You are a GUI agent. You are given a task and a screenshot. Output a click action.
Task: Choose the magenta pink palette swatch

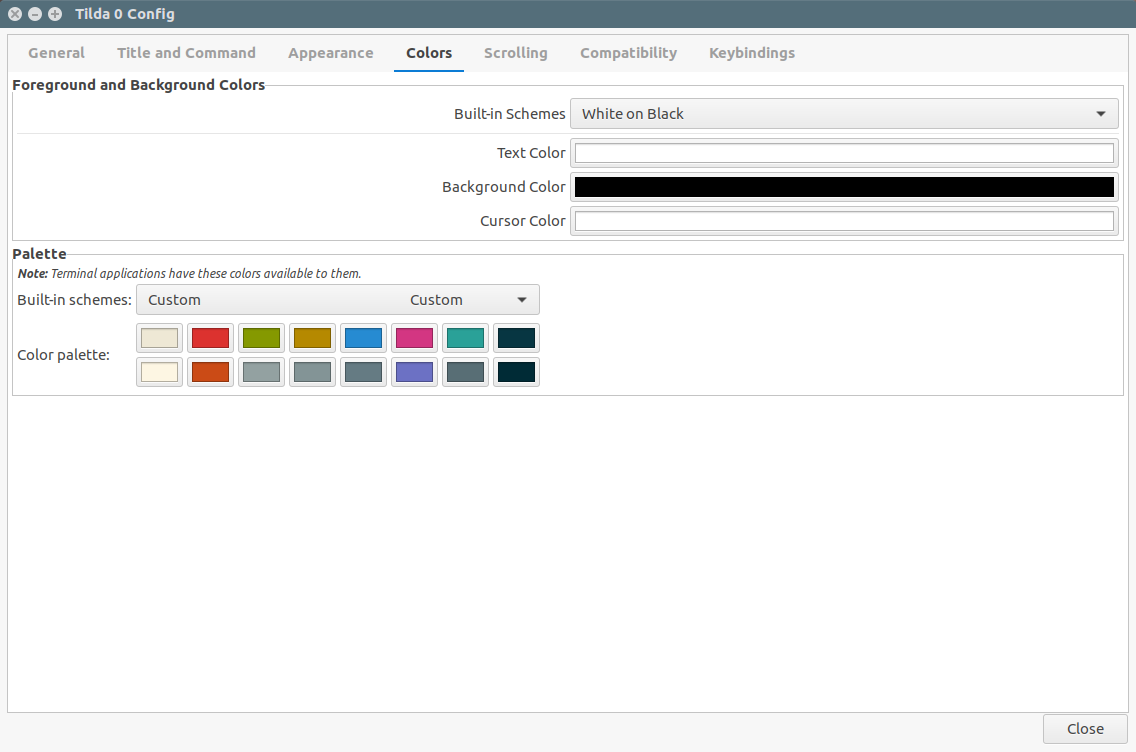(414, 338)
